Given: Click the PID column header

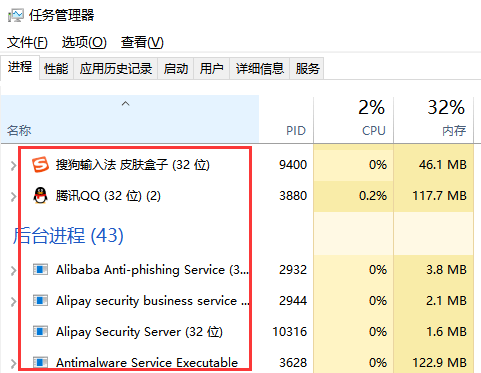Looking at the screenshot, I should pyautogui.click(x=286, y=119).
